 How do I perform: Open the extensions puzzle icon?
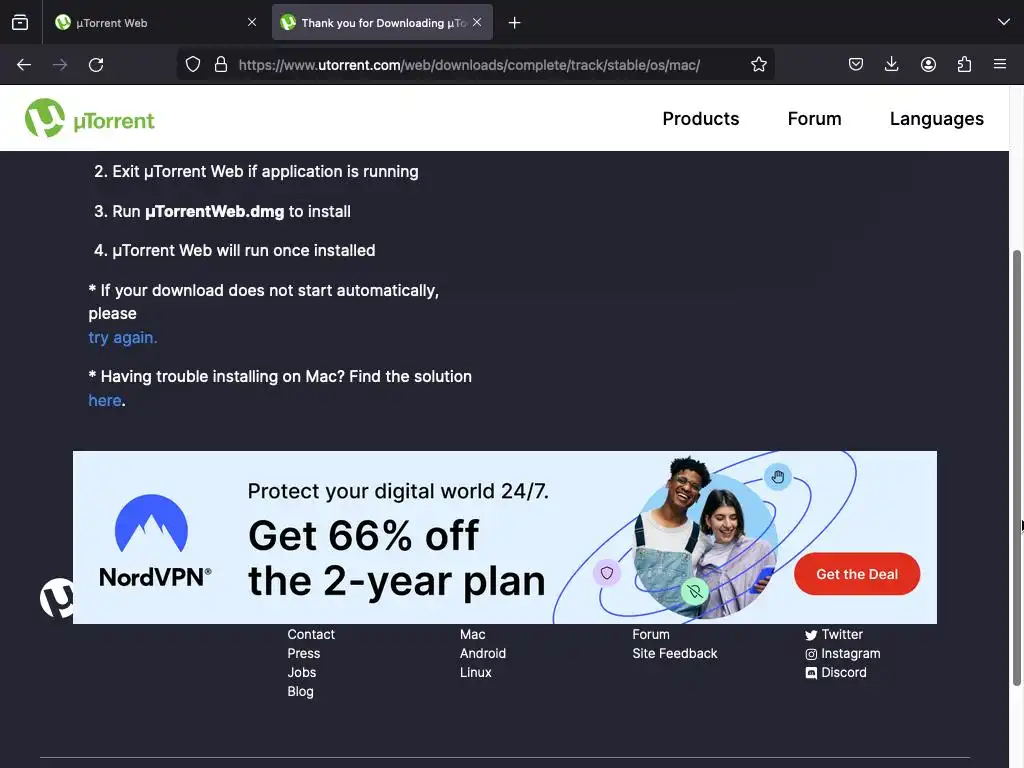(x=964, y=65)
